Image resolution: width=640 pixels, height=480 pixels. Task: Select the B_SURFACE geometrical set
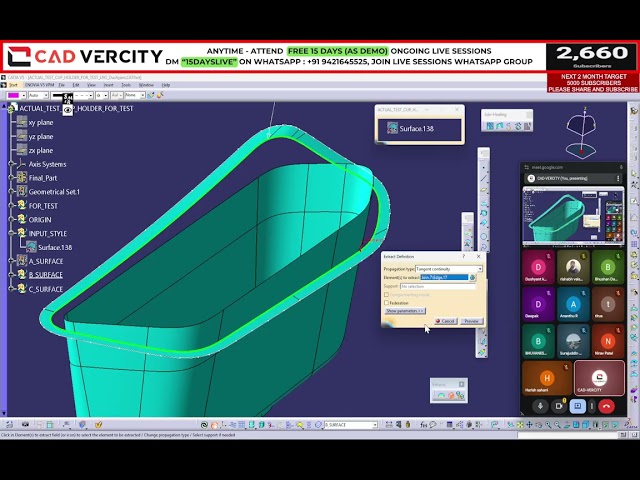46,275
